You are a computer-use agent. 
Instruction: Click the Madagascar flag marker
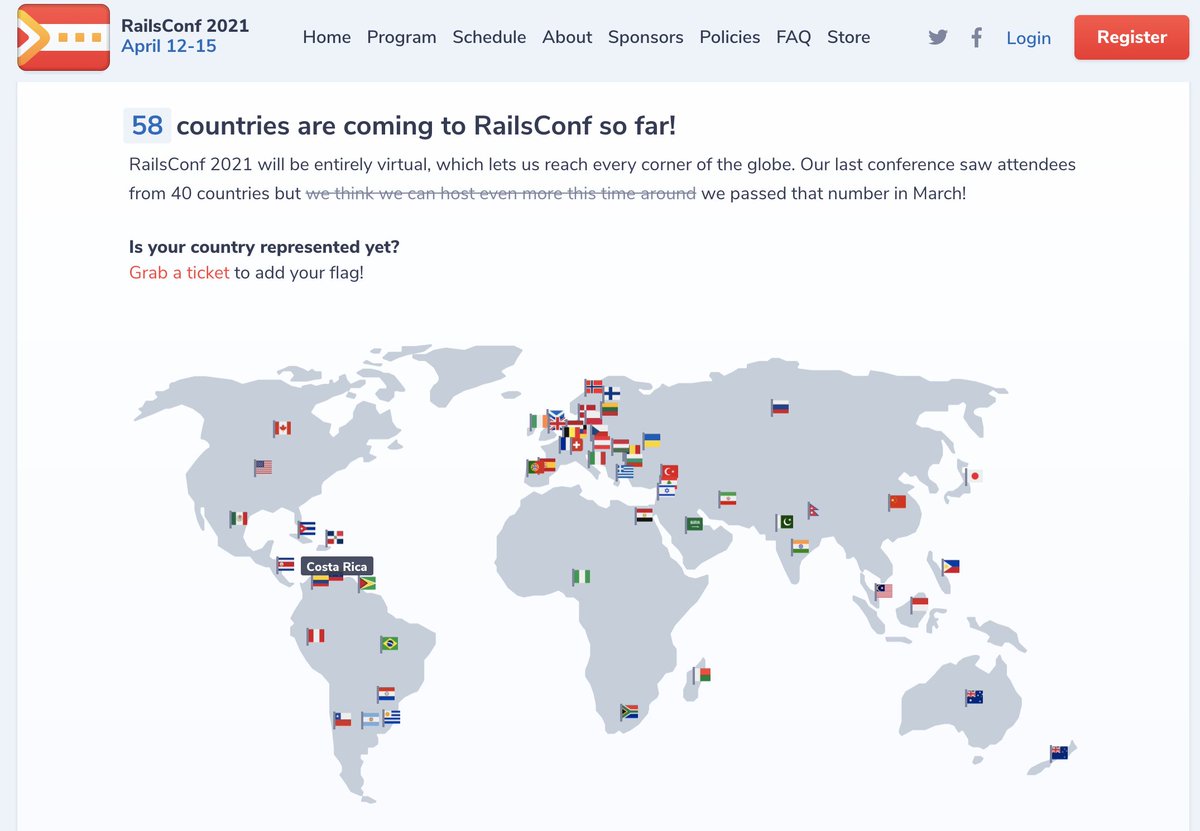(702, 676)
